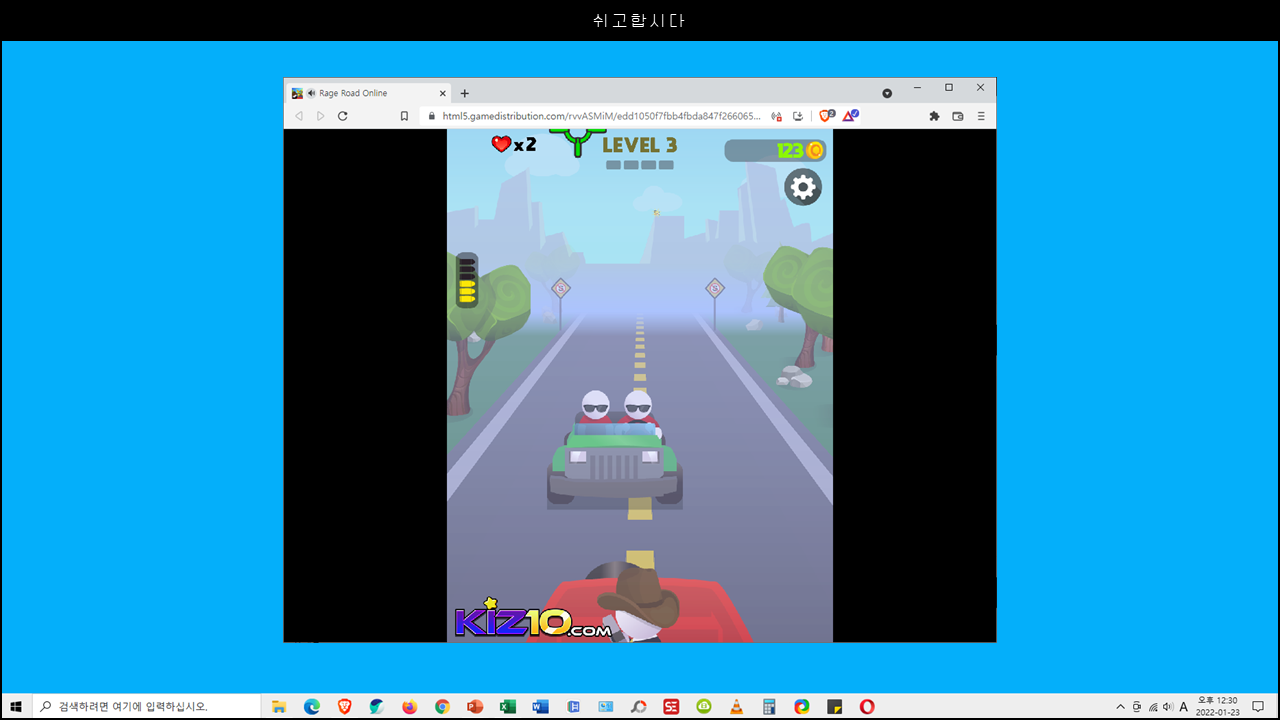Click the gold coin icon
Screen dimensions: 1280x720
point(815,150)
